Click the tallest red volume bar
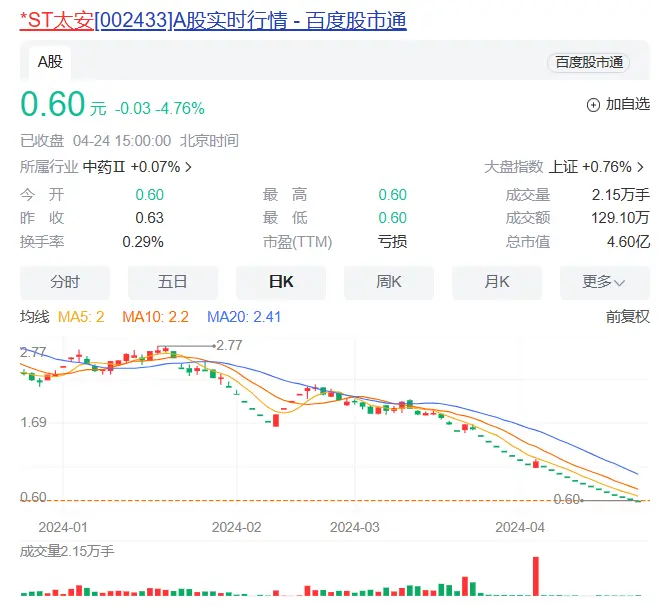 (536, 577)
